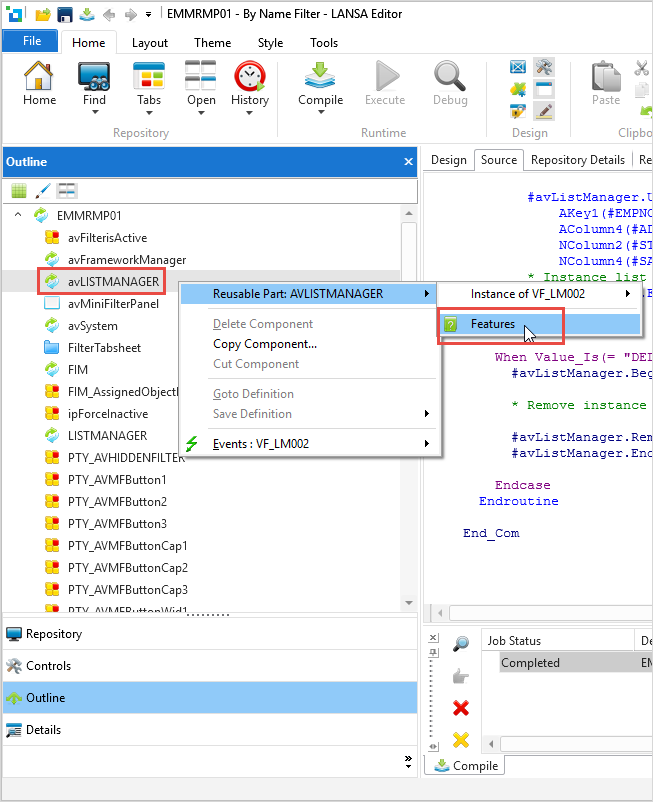The width and height of the screenshot is (653, 802).
Task: Open the History dropdown arrow
Action: click(x=250, y=113)
